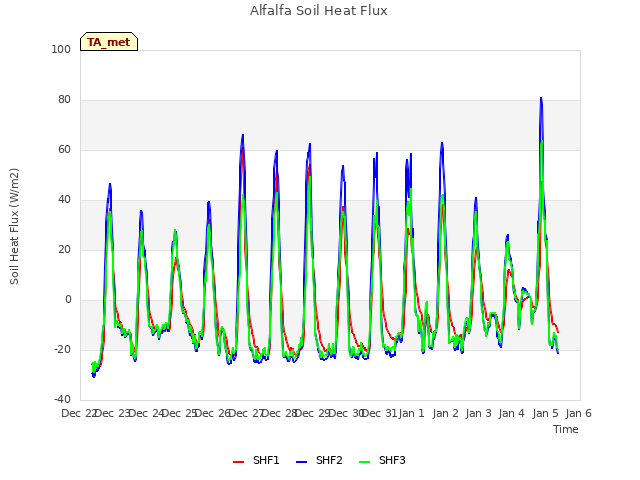Click the x-axis label Jan 4
The width and height of the screenshot is (640, 480).
coord(511,413)
